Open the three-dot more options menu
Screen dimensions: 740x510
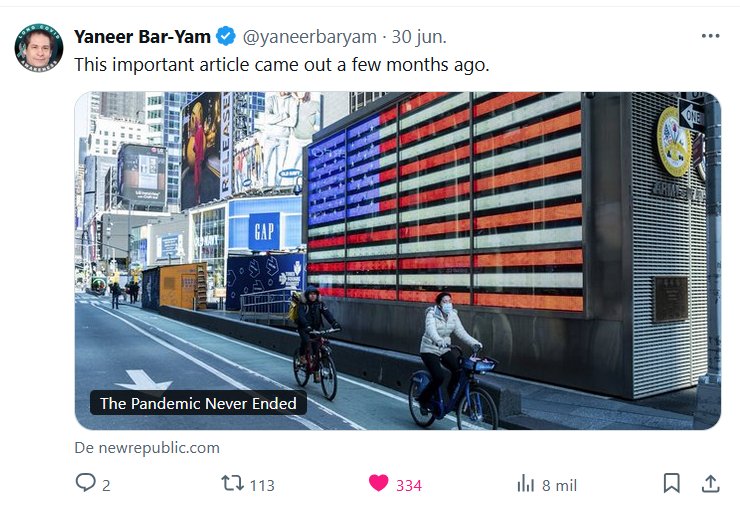(x=710, y=36)
